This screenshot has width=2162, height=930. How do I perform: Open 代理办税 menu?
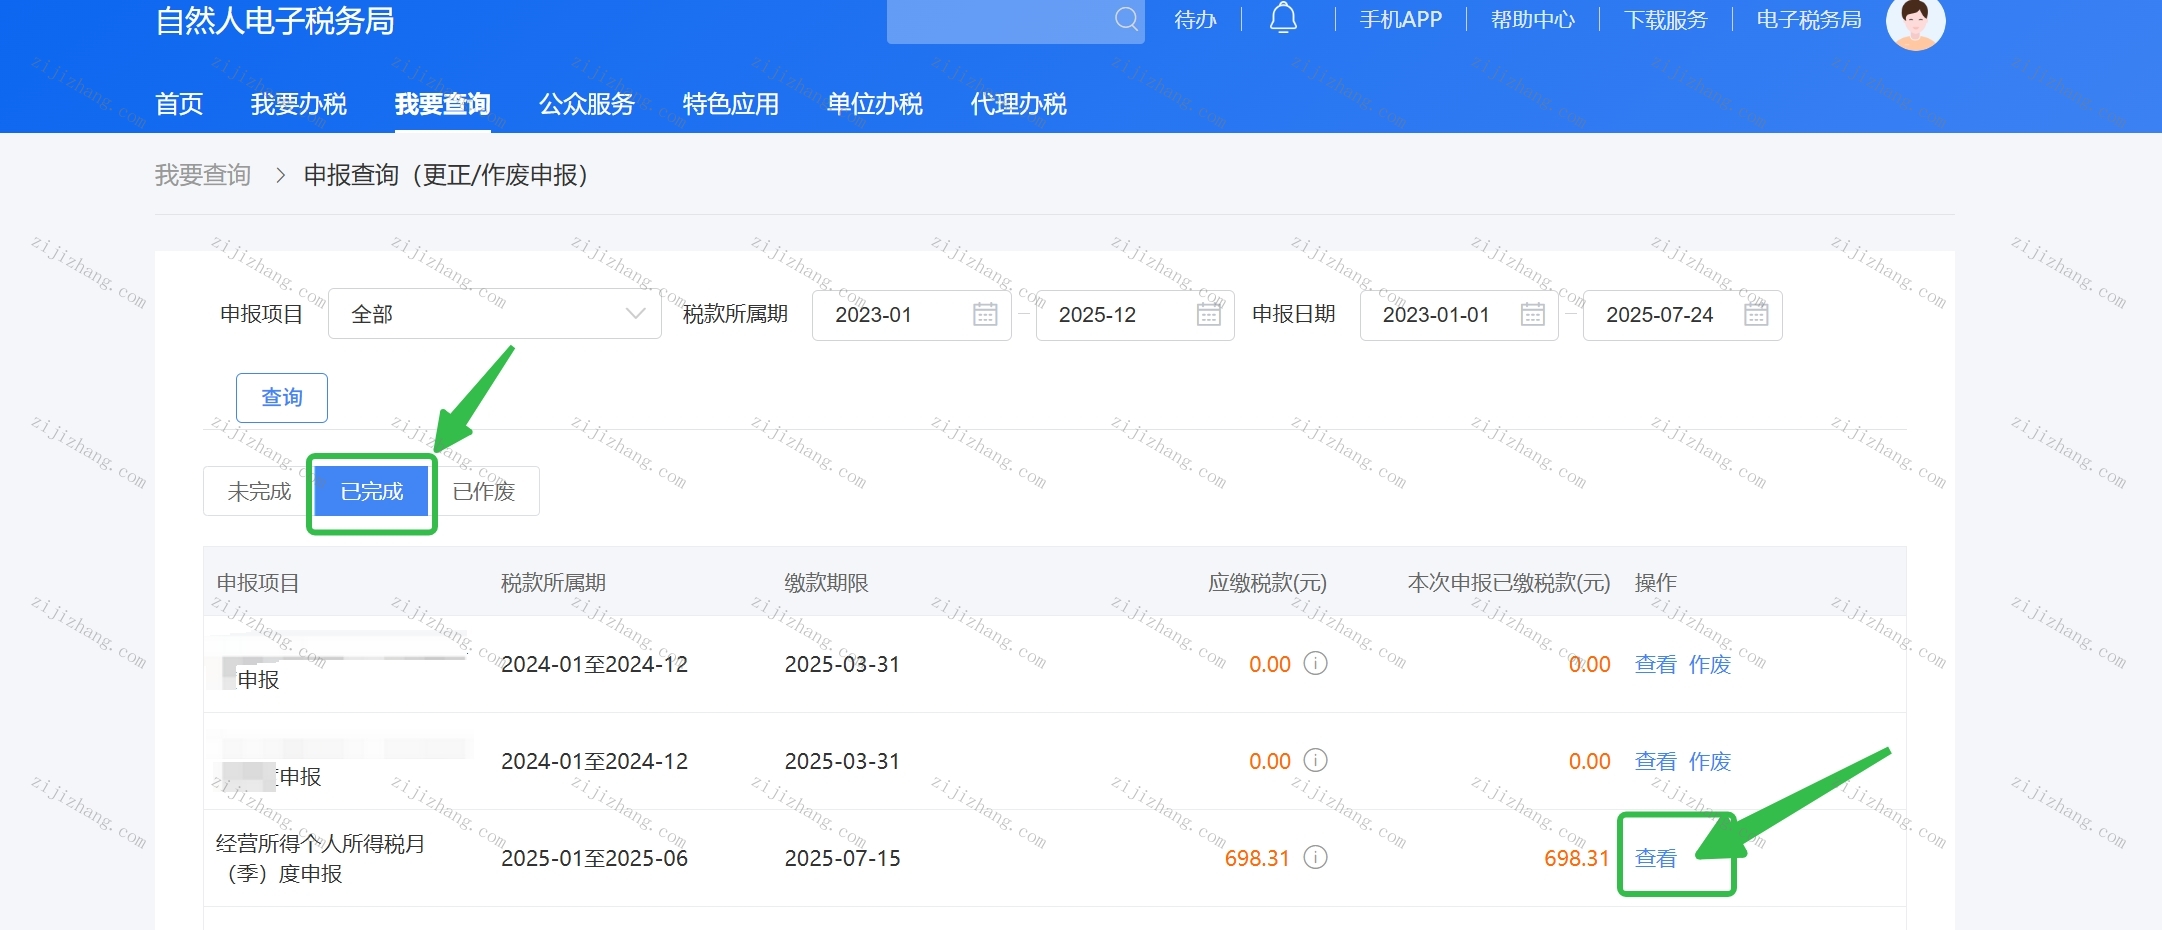(1019, 104)
